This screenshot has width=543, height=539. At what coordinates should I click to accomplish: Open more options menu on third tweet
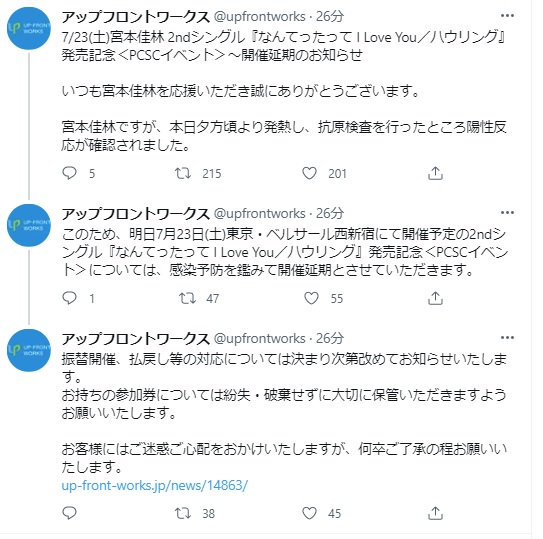coord(507,337)
